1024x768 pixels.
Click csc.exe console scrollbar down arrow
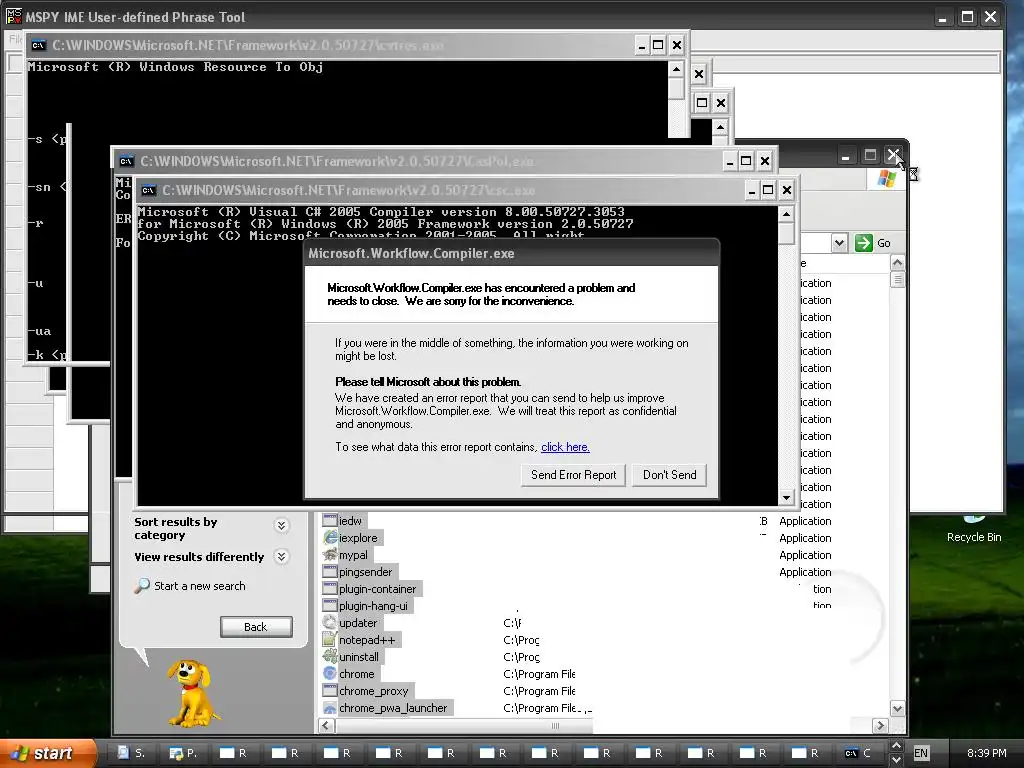[x=786, y=498]
